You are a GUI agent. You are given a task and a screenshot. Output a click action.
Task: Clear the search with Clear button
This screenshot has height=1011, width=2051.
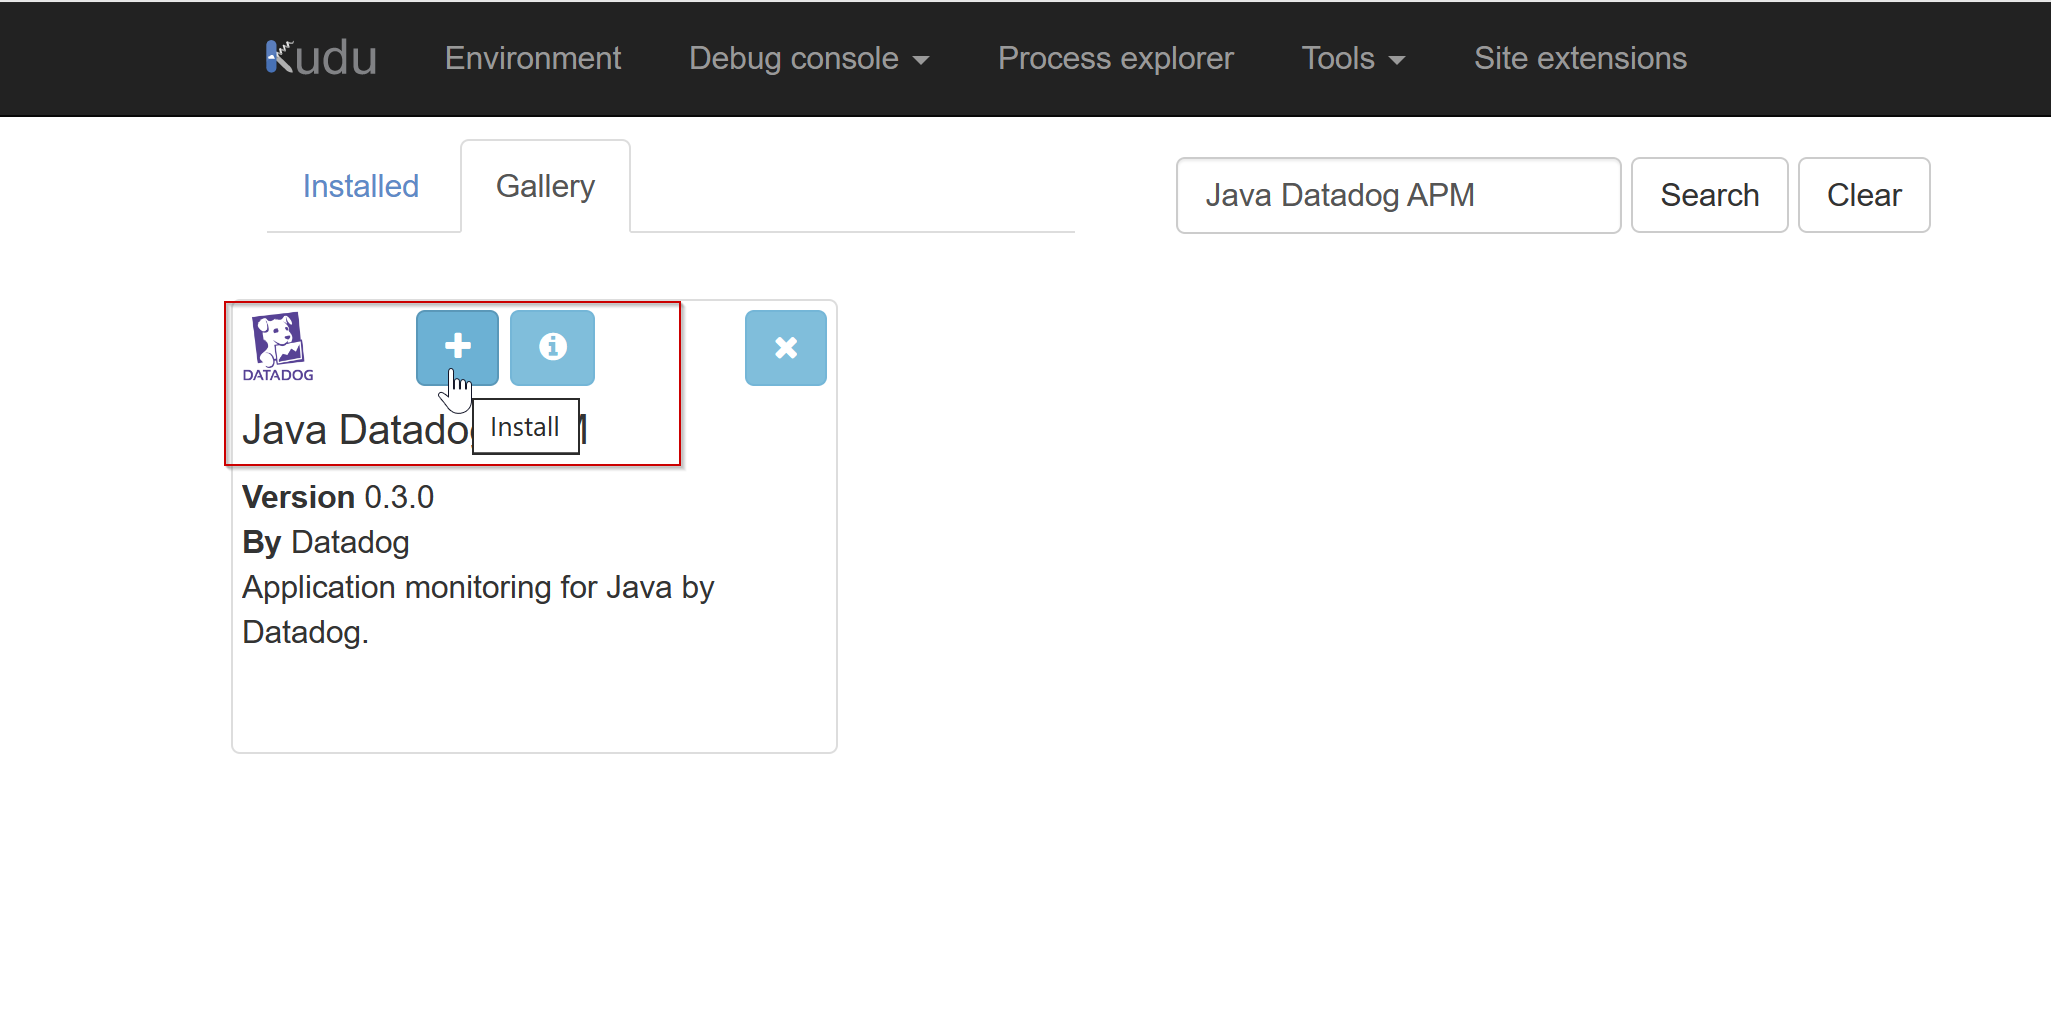(1864, 195)
